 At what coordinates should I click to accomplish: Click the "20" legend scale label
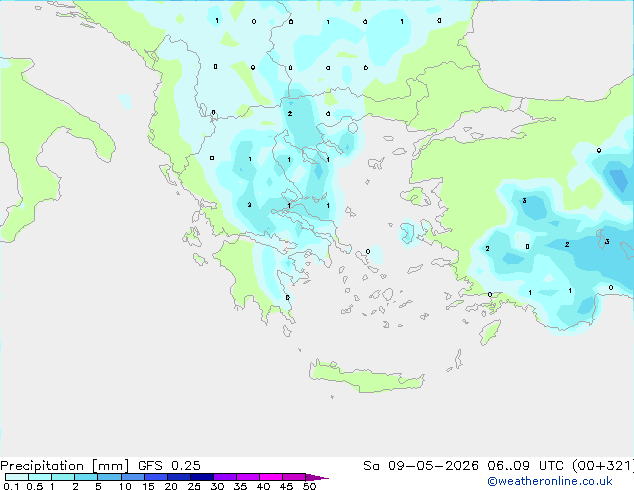[171, 486]
